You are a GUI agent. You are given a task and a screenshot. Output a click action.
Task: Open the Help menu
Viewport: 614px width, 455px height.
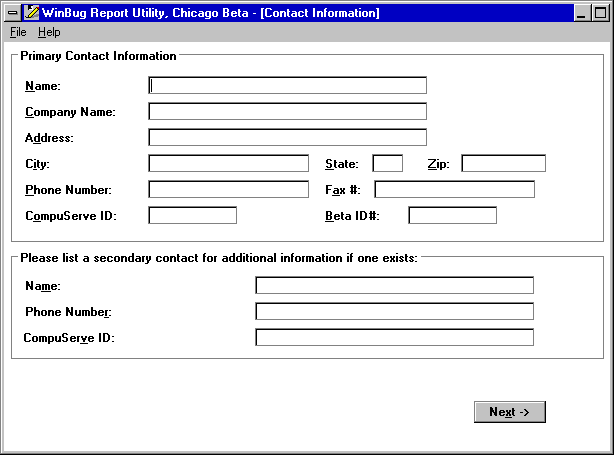coord(49,32)
